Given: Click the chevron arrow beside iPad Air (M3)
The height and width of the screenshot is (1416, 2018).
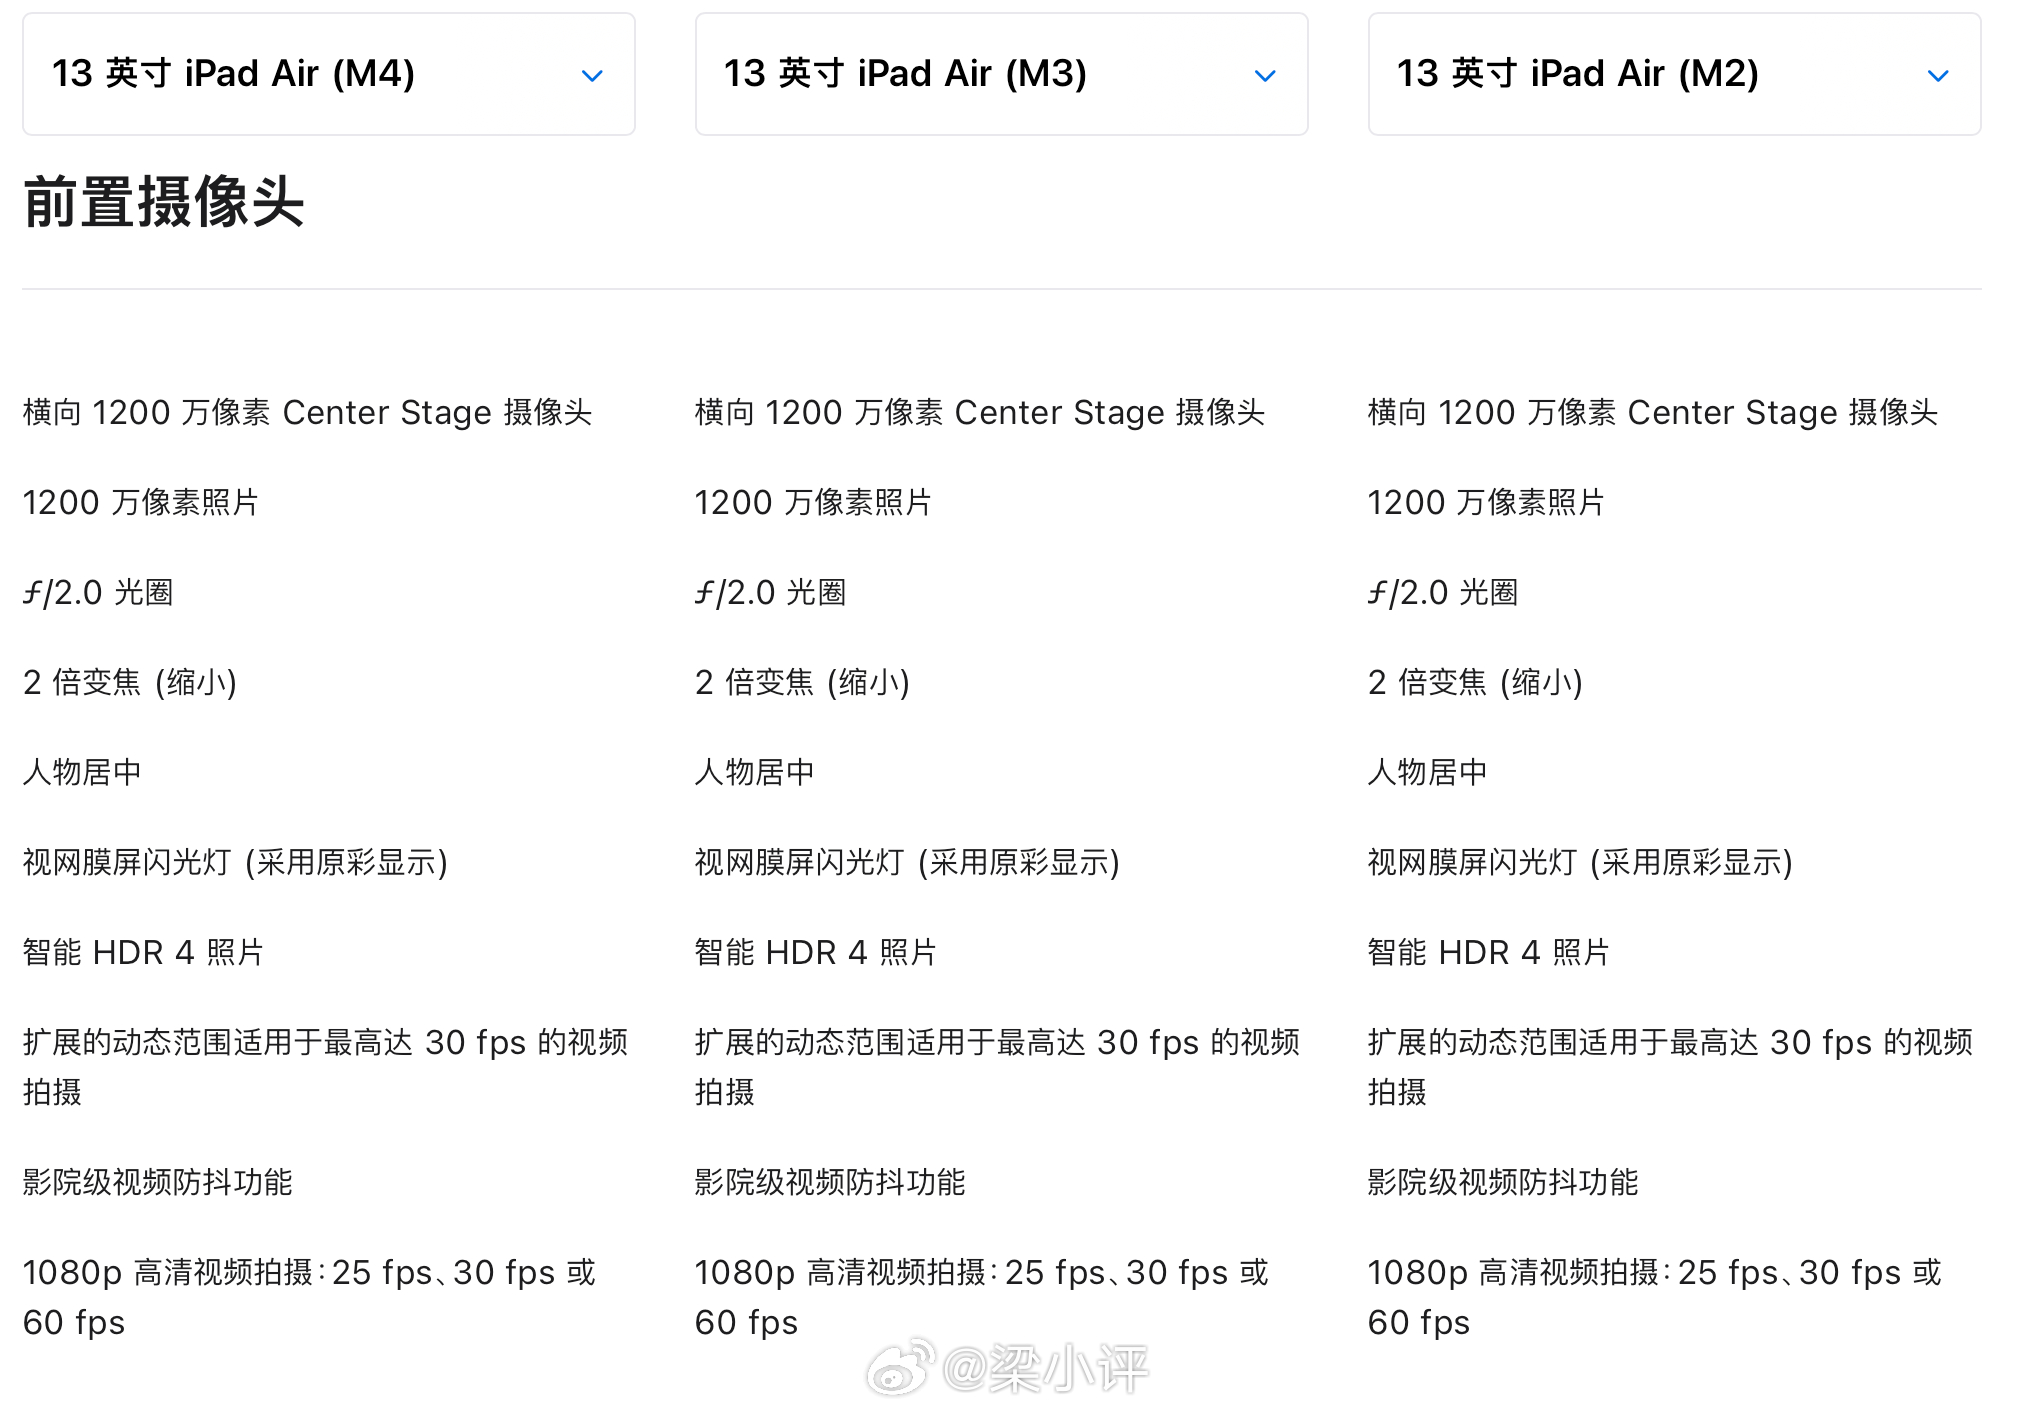Looking at the screenshot, I should click(1265, 76).
